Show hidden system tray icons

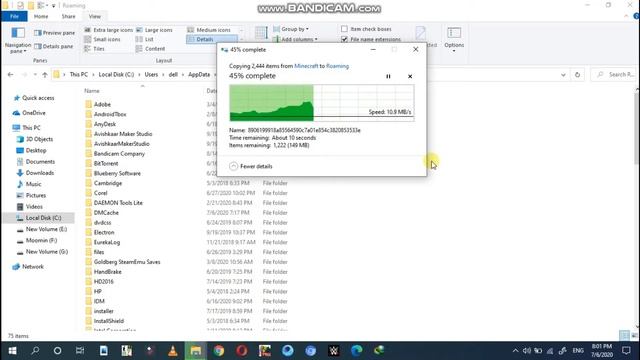tap(515, 351)
